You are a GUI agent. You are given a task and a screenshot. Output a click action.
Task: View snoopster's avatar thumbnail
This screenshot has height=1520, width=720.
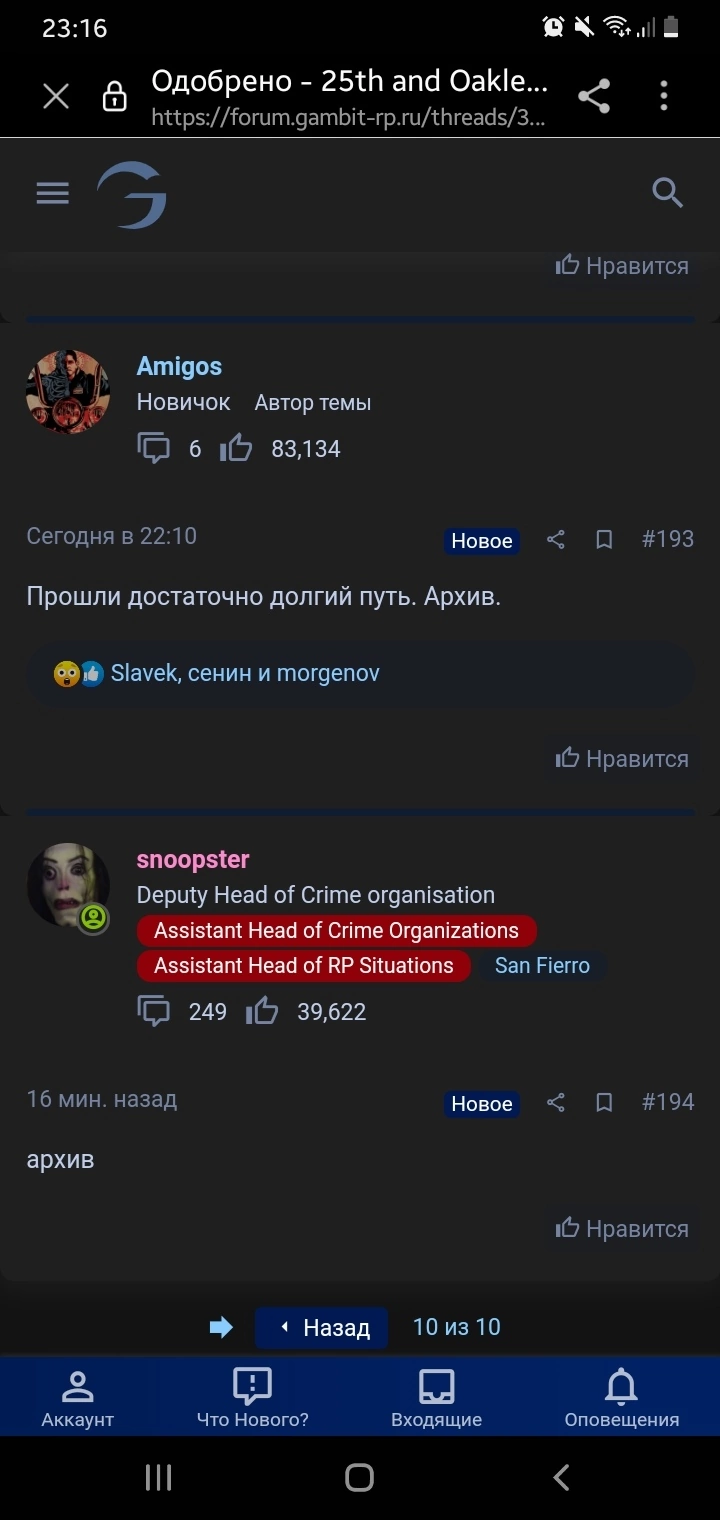click(x=68, y=885)
